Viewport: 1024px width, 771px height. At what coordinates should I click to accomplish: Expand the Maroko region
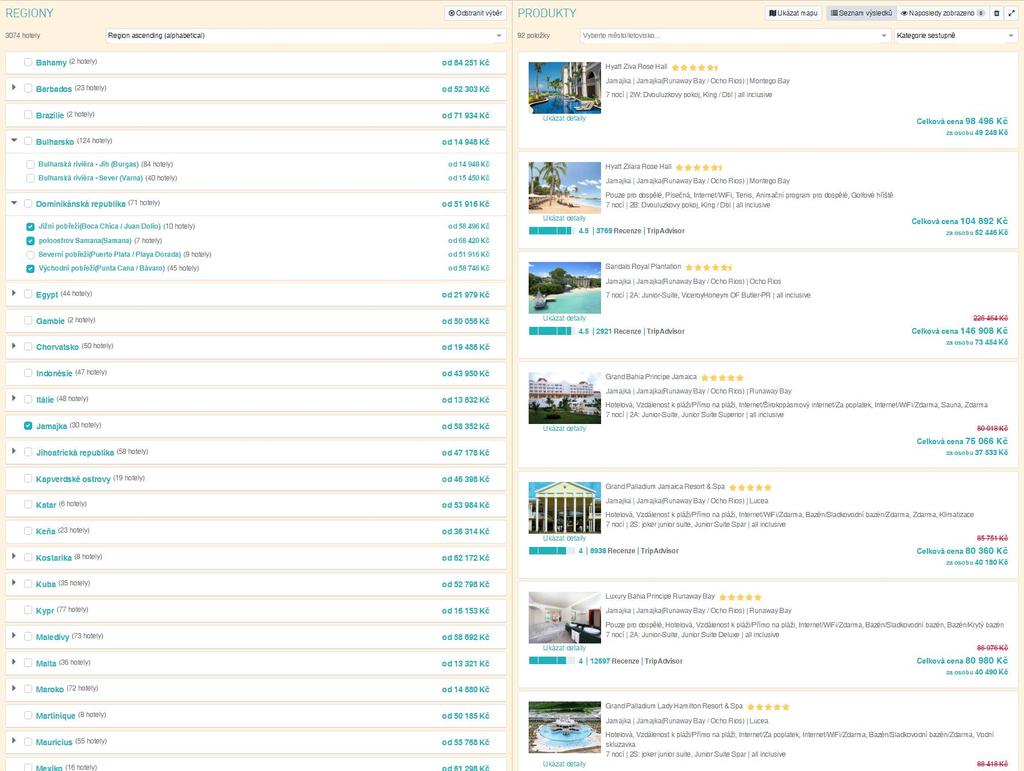[14, 687]
